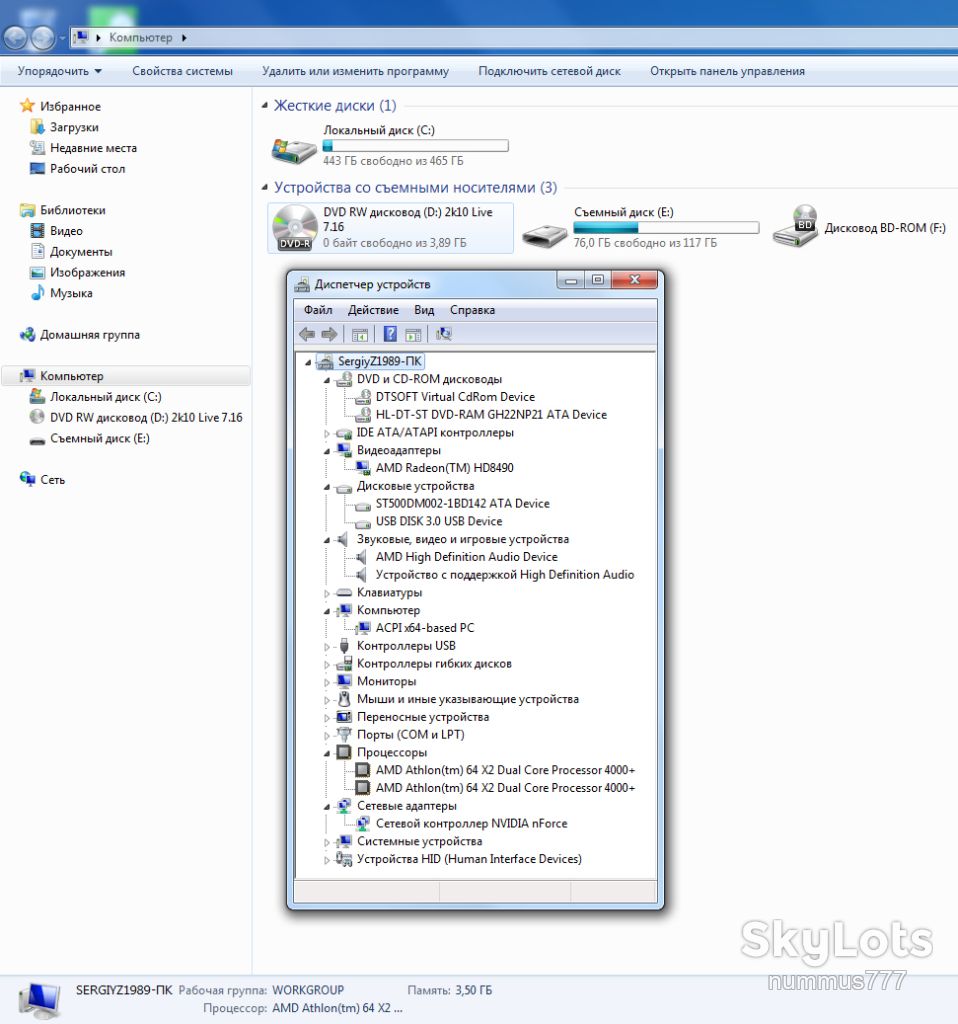This screenshot has height=1024, width=958.
Task: Open the Файл menu in Device Manager
Action: click(318, 310)
